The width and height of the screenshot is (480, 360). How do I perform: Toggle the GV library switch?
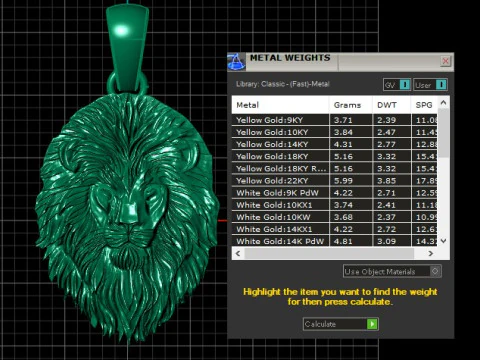pyautogui.click(x=397, y=85)
